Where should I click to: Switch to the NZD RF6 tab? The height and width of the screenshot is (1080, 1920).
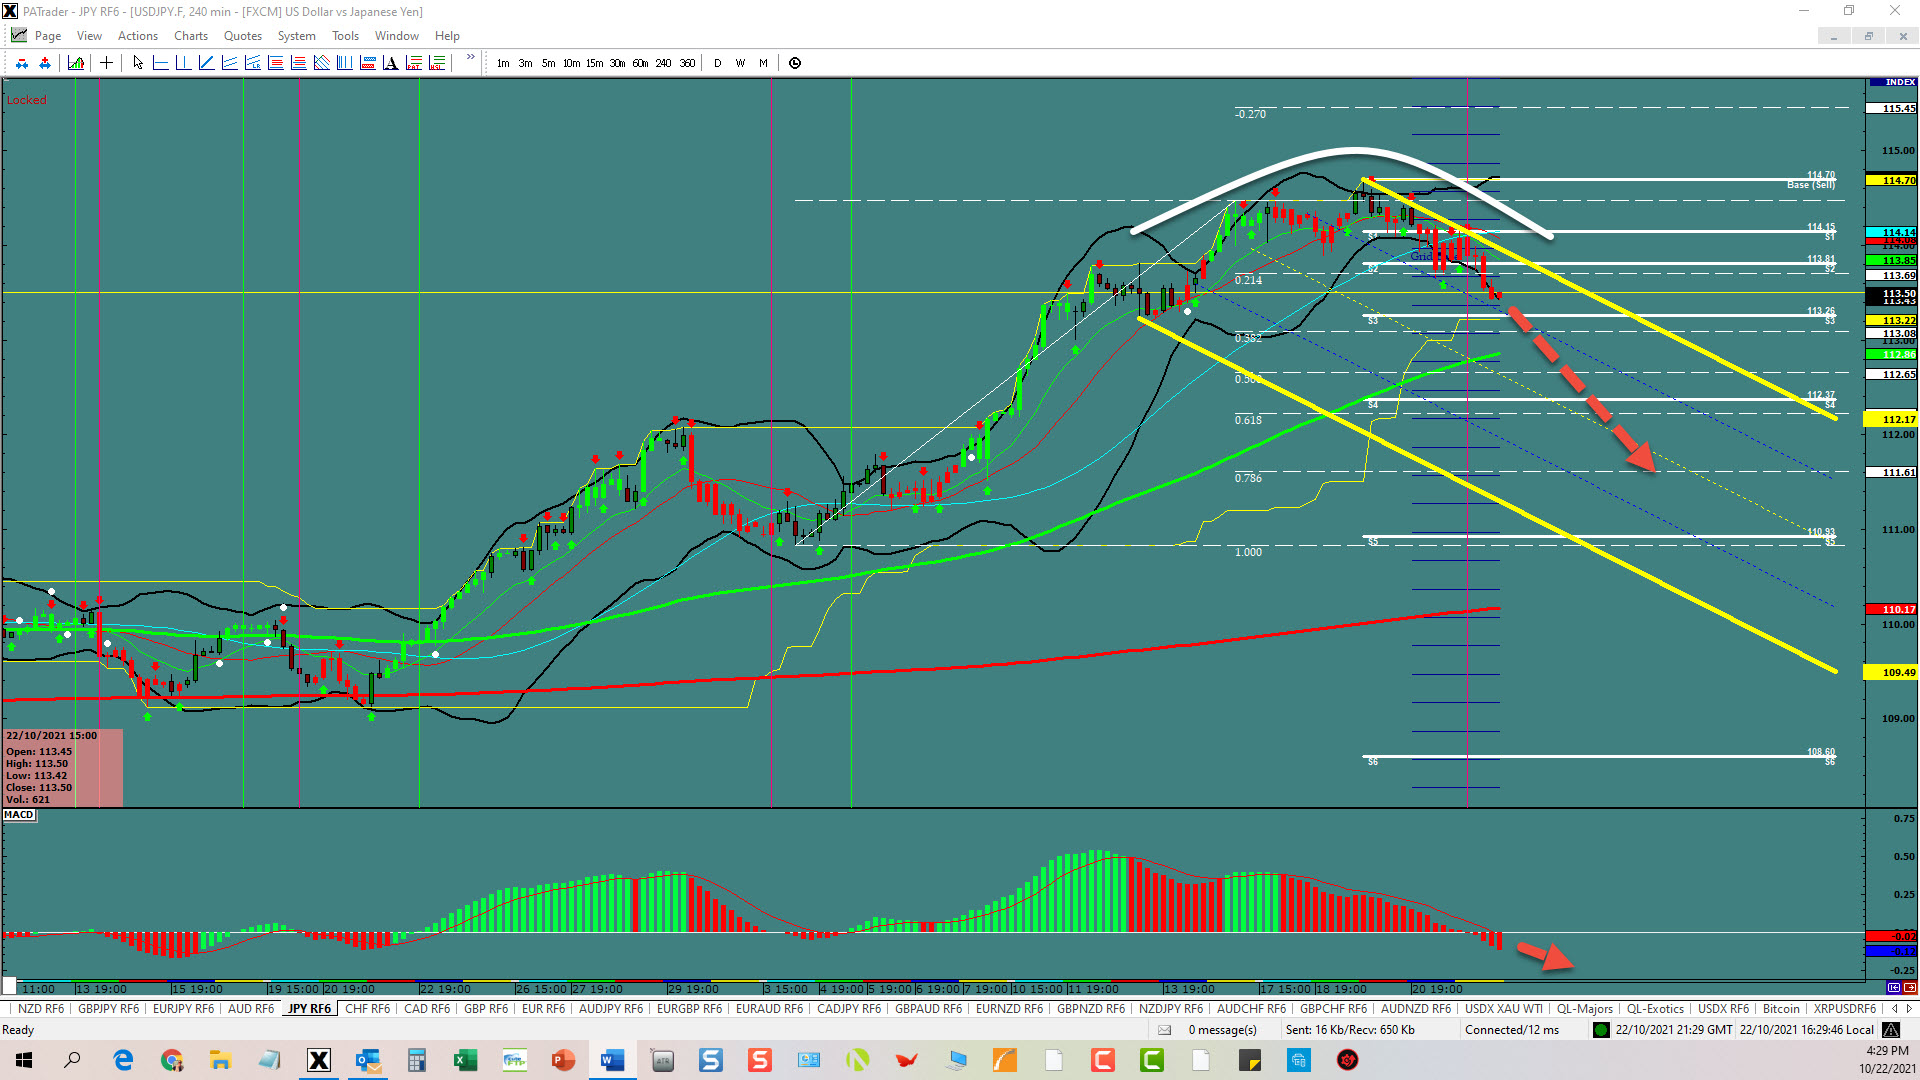[x=40, y=1009]
